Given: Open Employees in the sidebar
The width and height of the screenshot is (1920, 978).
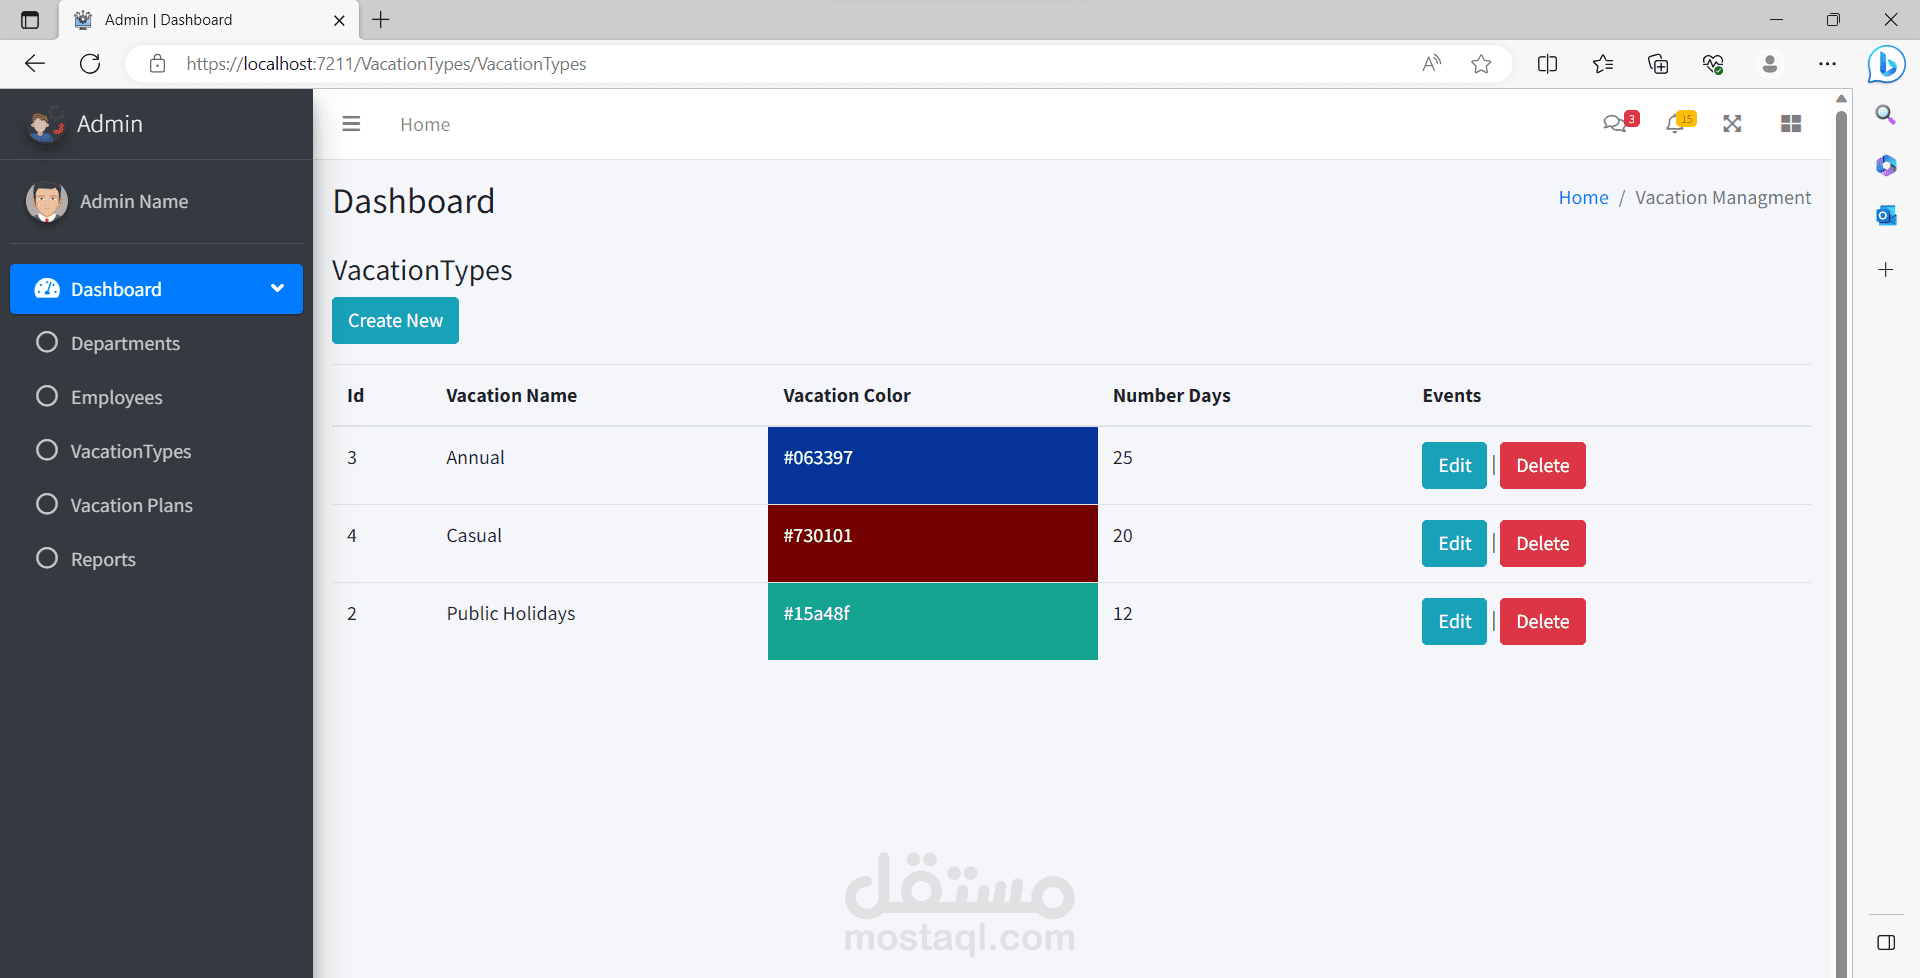Looking at the screenshot, I should pos(116,397).
